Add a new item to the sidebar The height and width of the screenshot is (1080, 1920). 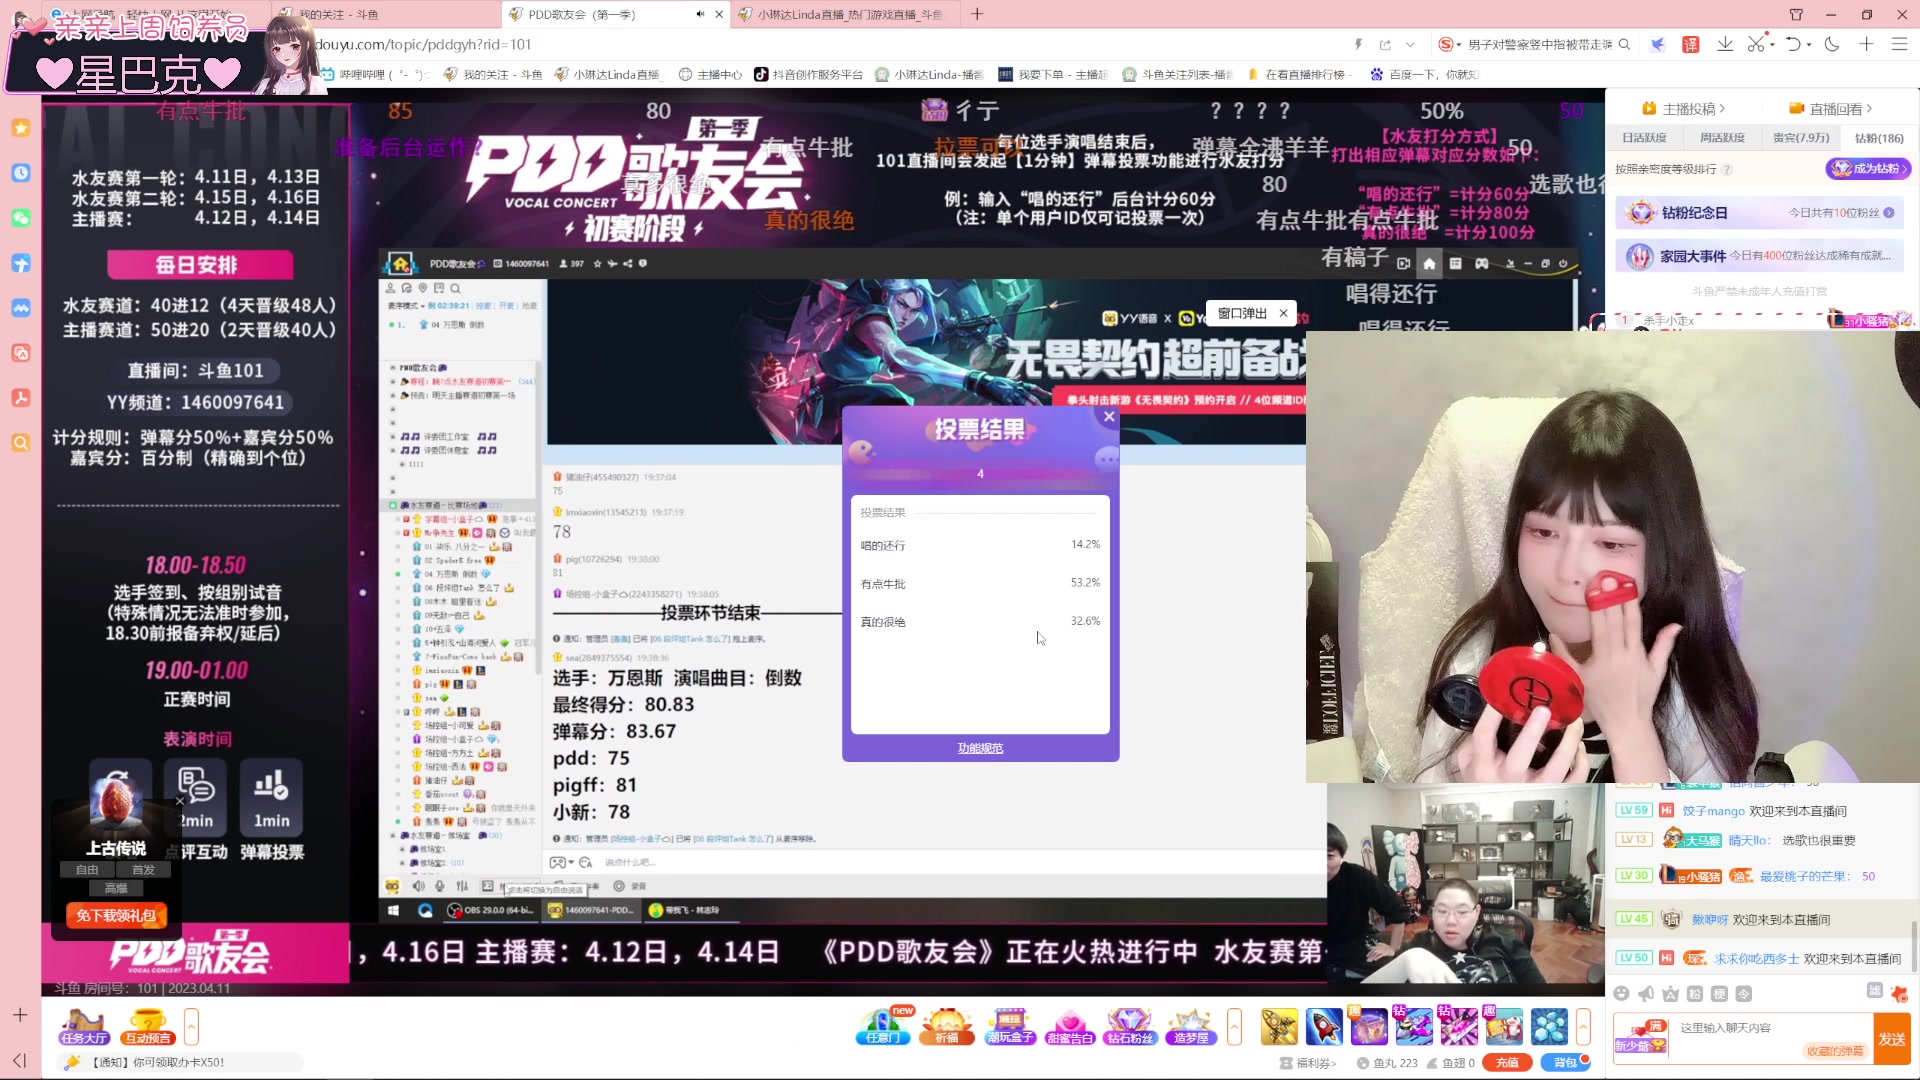click(20, 1015)
